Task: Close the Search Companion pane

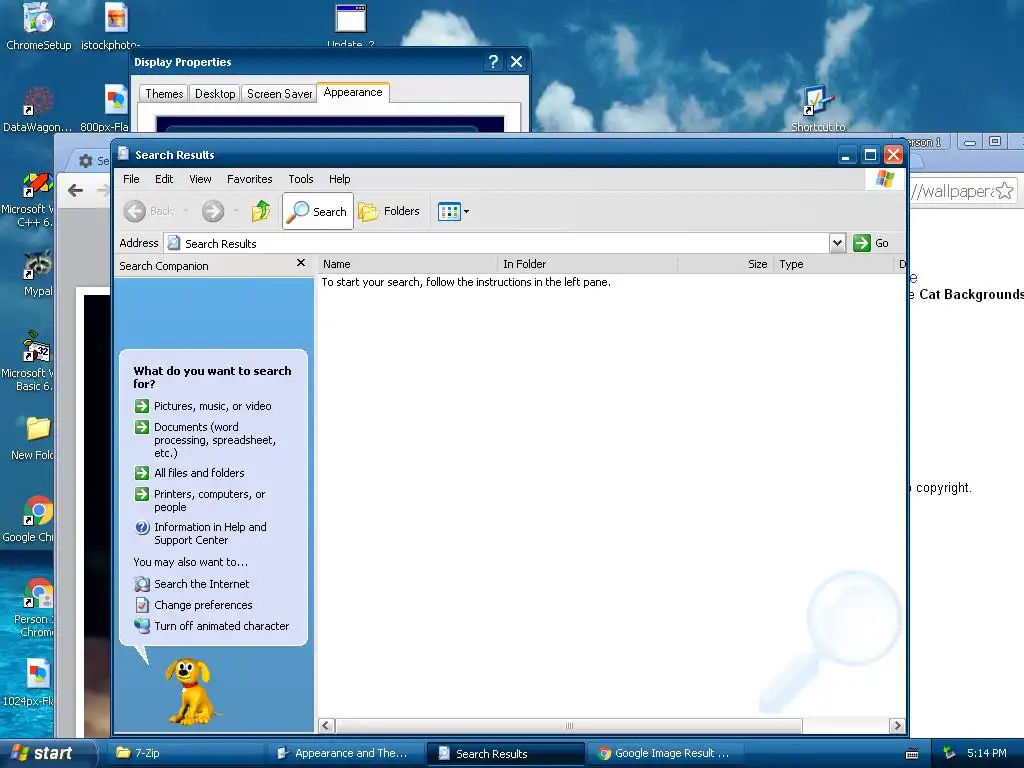Action: point(300,263)
